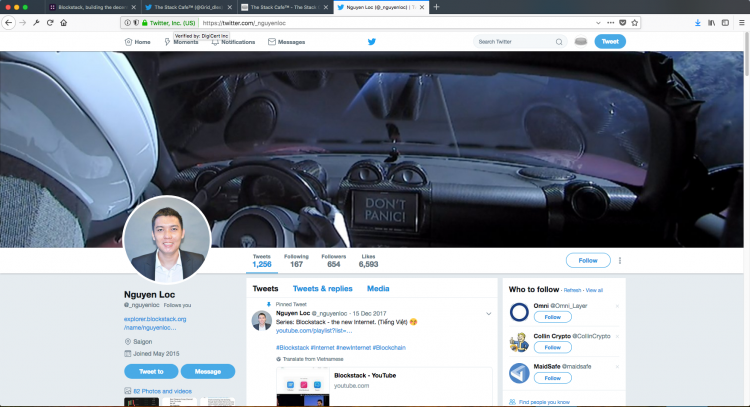Viewport: 750px width, 407px height.
Task: Open the new tab plus button
Action: point(436,7)
